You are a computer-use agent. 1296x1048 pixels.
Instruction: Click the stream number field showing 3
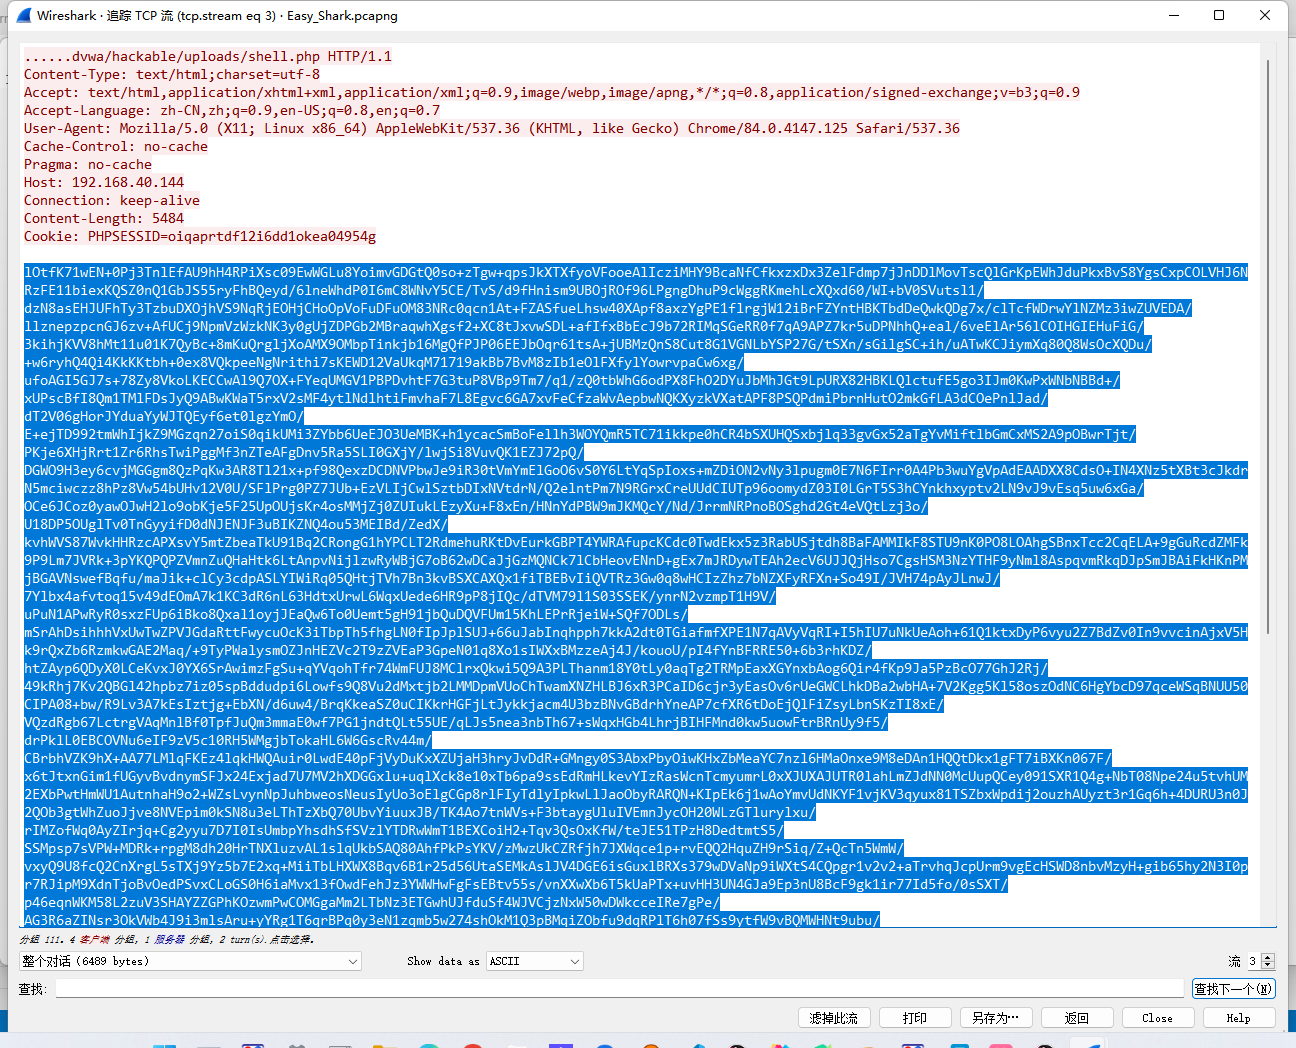click(x=1252, y=961)
